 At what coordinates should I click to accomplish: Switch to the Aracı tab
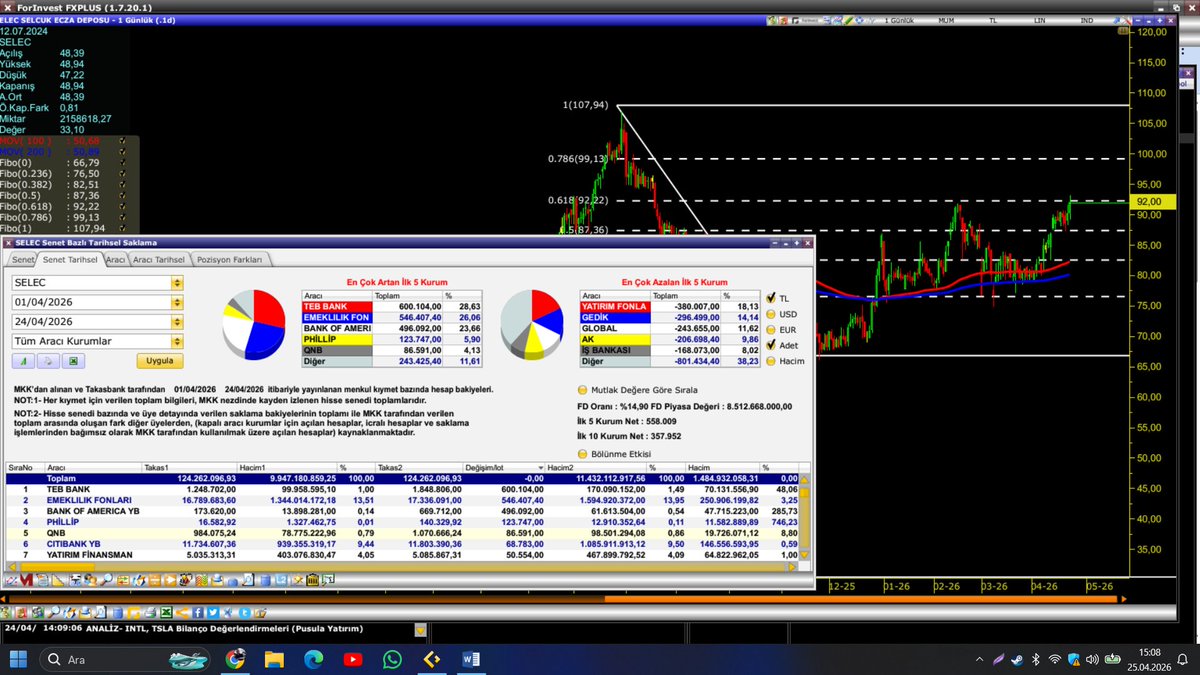click(x=116, y=259)
